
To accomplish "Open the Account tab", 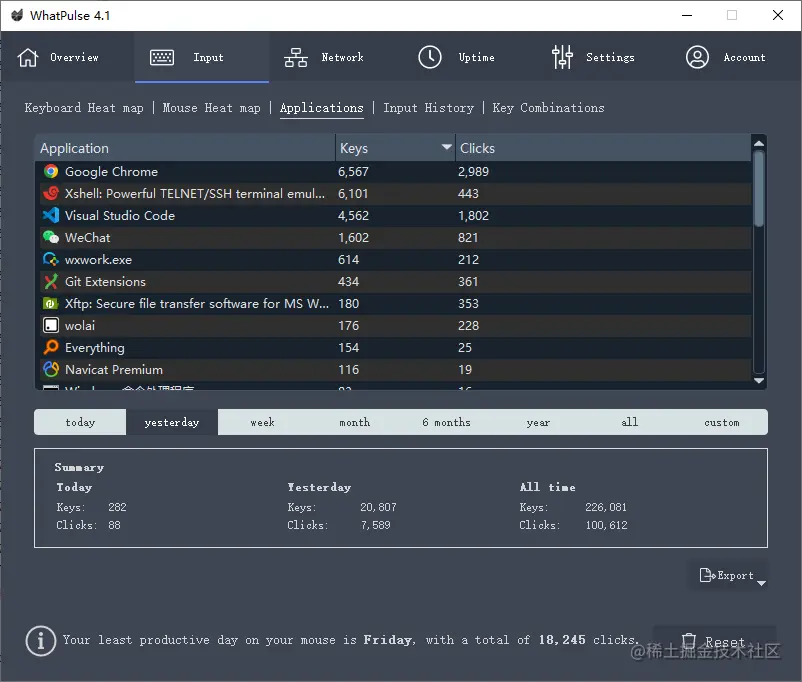I will (735, 57).
